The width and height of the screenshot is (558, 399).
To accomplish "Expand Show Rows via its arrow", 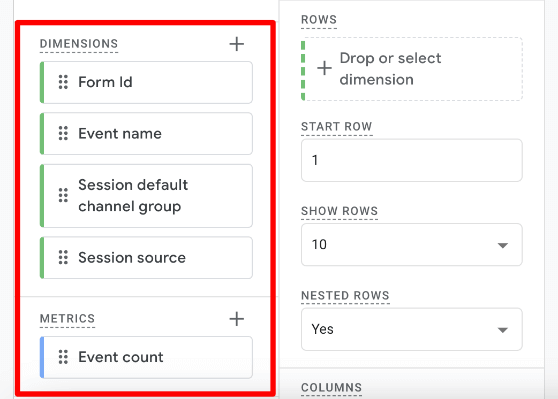I will 502,245.
